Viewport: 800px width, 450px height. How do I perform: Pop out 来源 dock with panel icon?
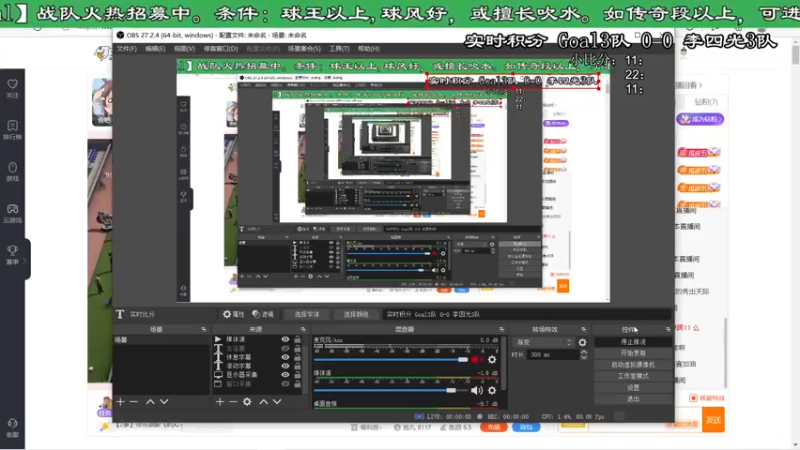coord(303,330)
